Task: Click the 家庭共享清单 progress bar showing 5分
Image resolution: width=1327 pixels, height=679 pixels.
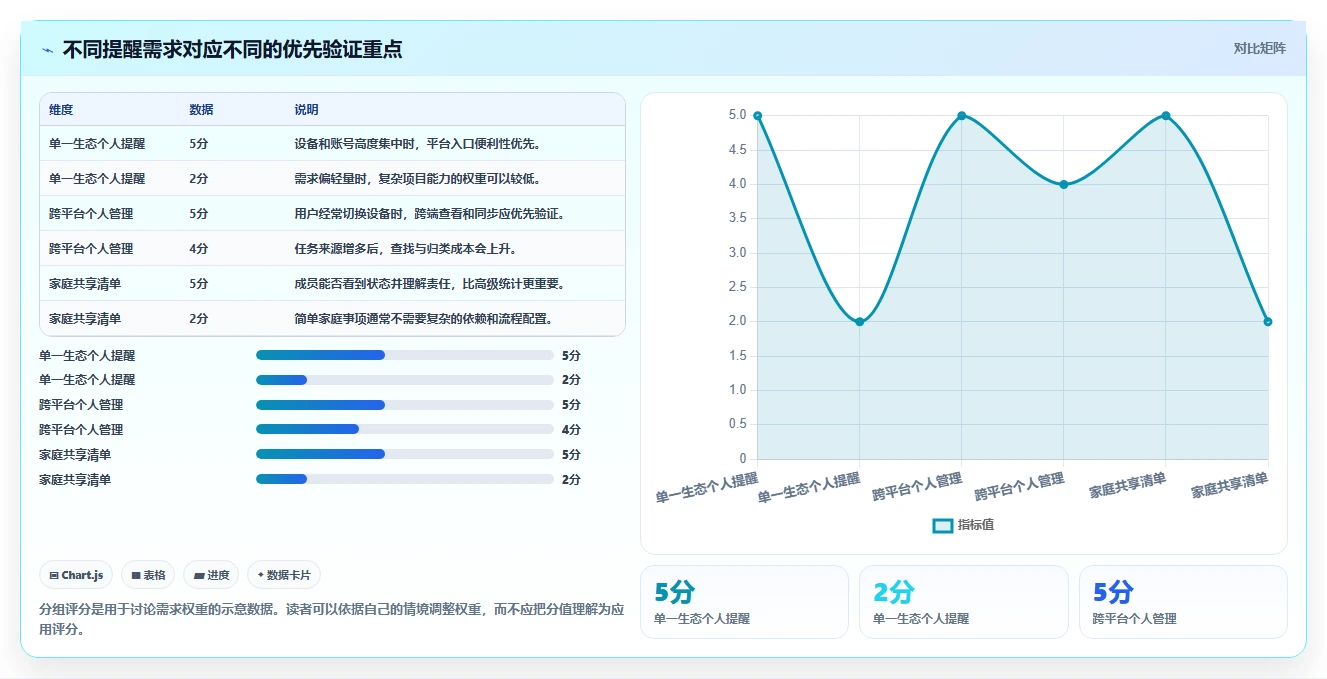Action: pos(405,455)
